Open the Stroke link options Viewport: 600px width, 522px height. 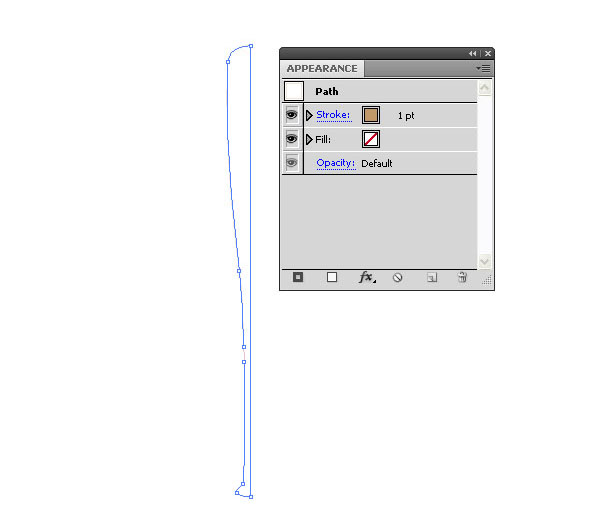pyautogui.click(x=333, y=115)
